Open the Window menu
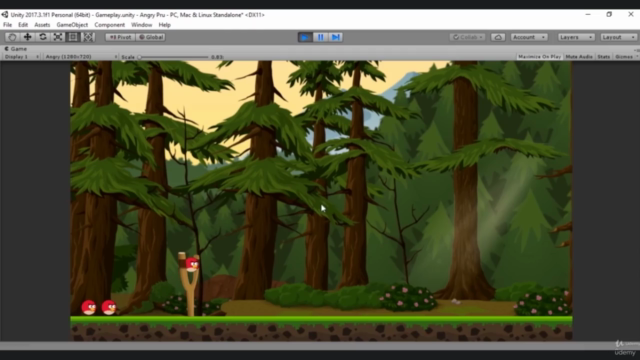Image resolution: width=640 pixels, height=360 pixels. pos(142,25)
